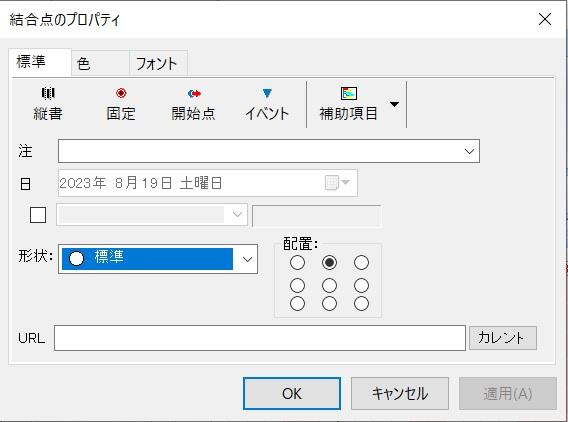This screenshot has height=422, width=568.
Task: Click the 適用(A) apply button
Action: pyautogui.click(x=508, y=393)
